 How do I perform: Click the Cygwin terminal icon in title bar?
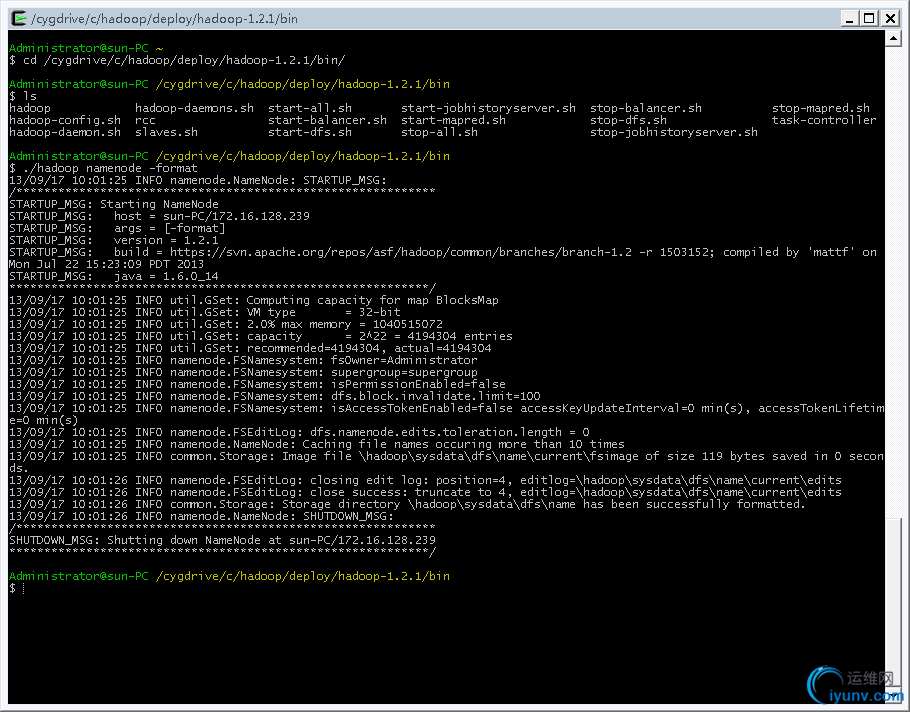click(x=19, y=19)
